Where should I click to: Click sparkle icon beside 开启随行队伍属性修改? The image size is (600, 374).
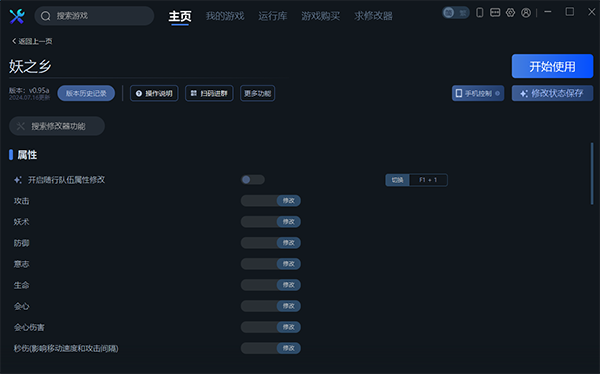[x=18, y=180]
